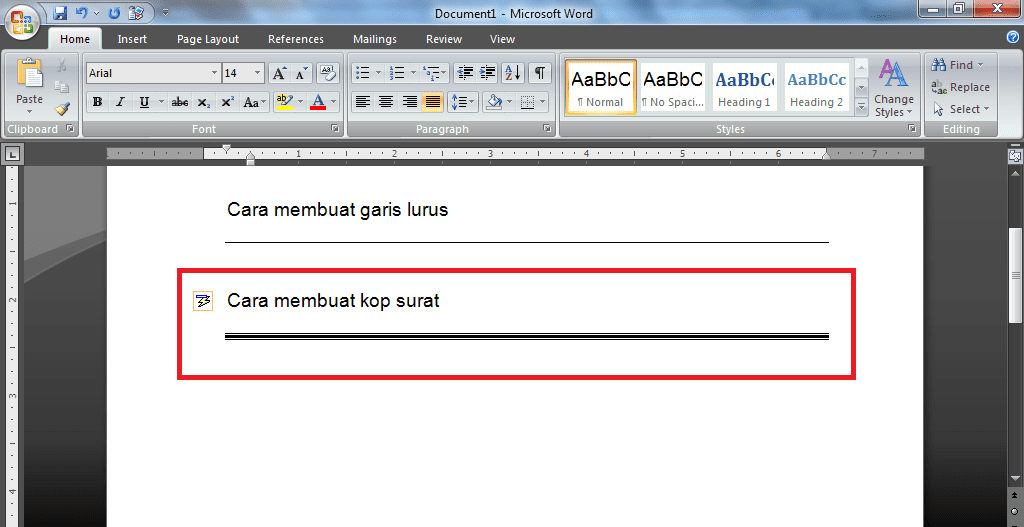Switch to the Insert tab

pos(132,39)
